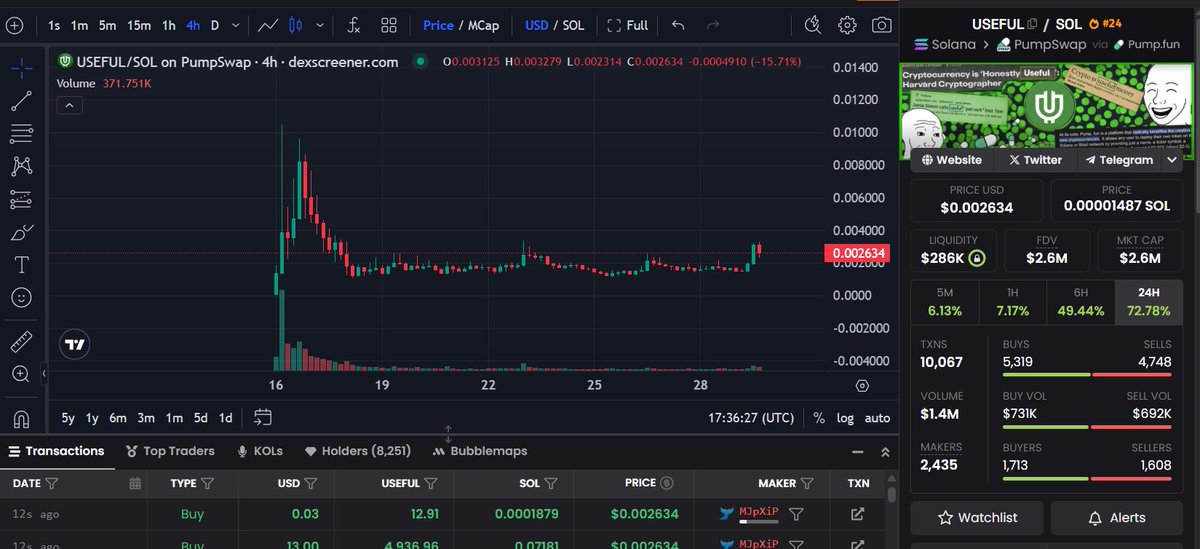The height and width of the screenshot is (549, 1200).
Task: Select candlestick chart style
Action: point(295,25)
